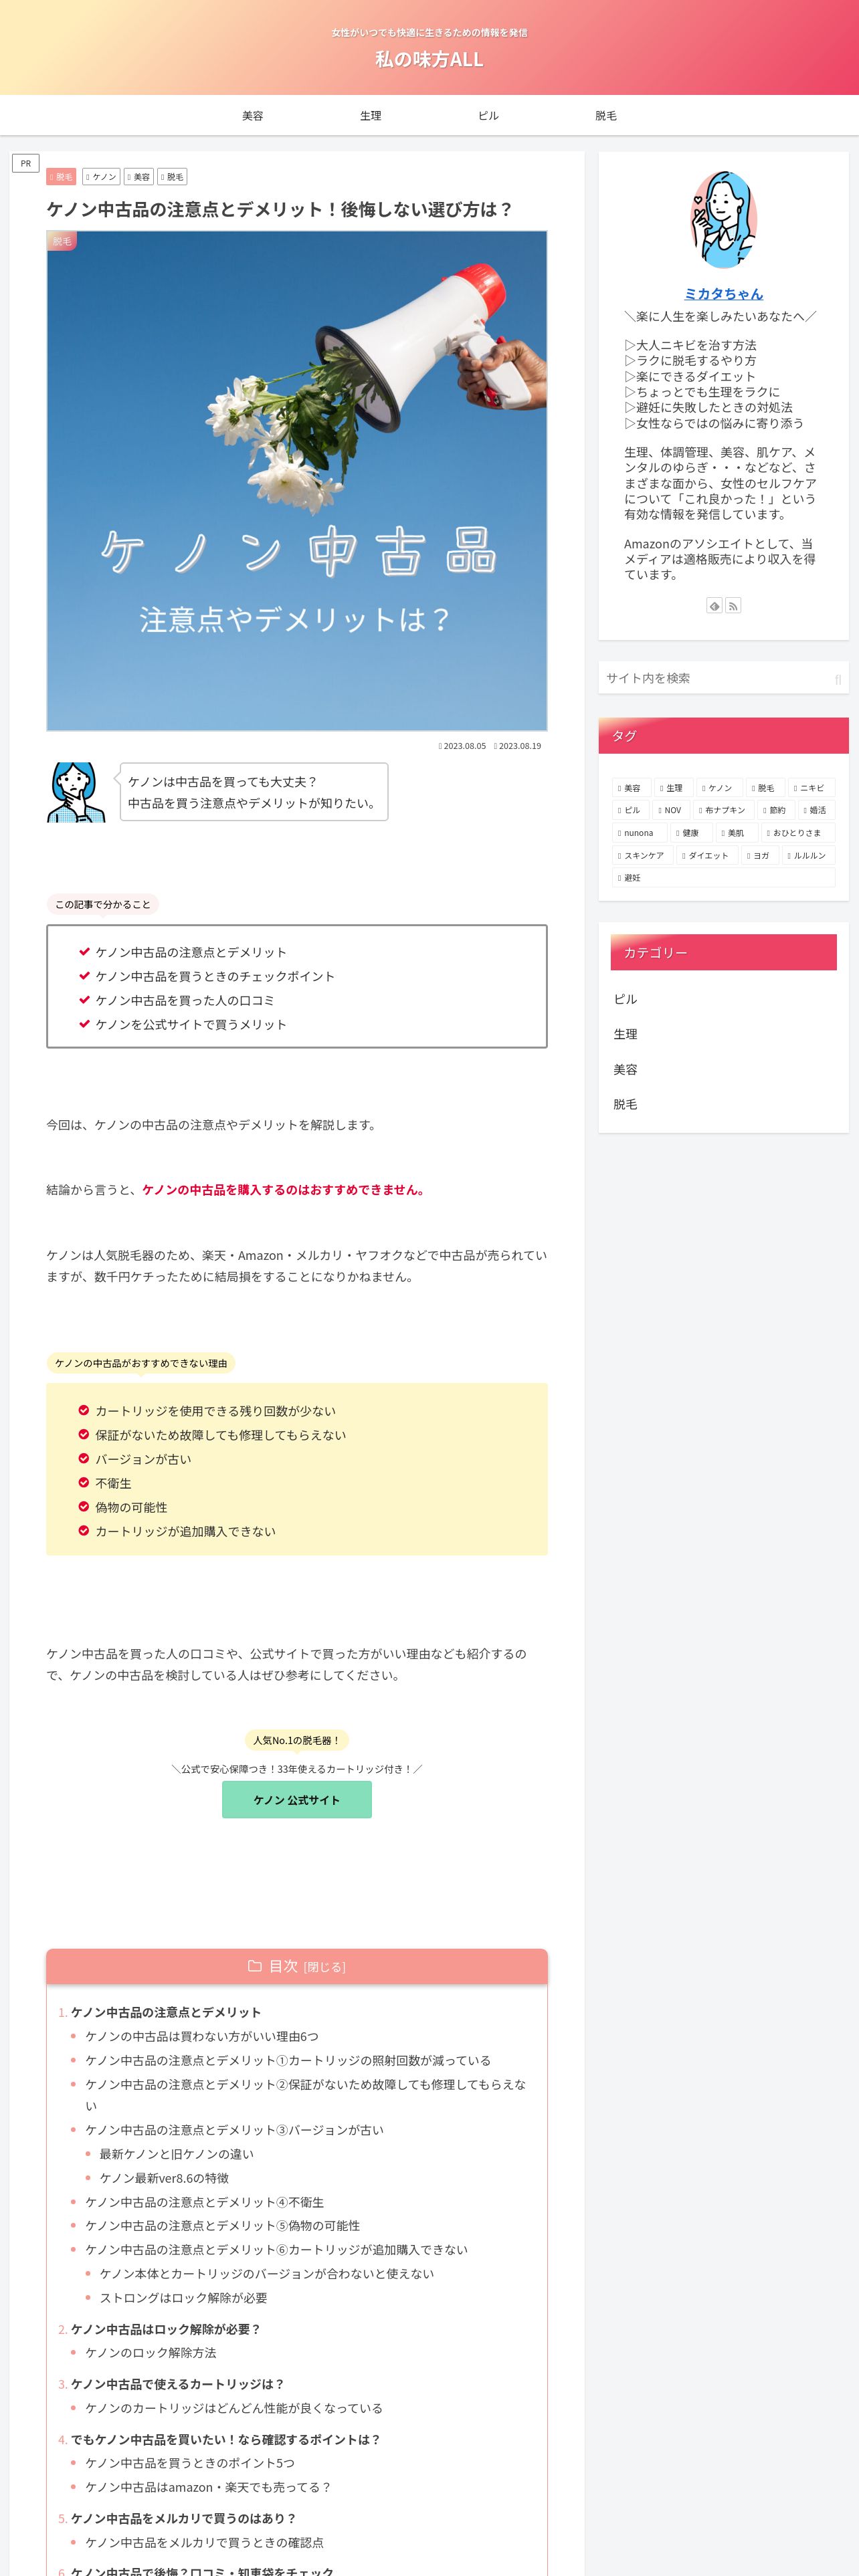
Task: Select the 節約 tag
Action: pos(776,810)
